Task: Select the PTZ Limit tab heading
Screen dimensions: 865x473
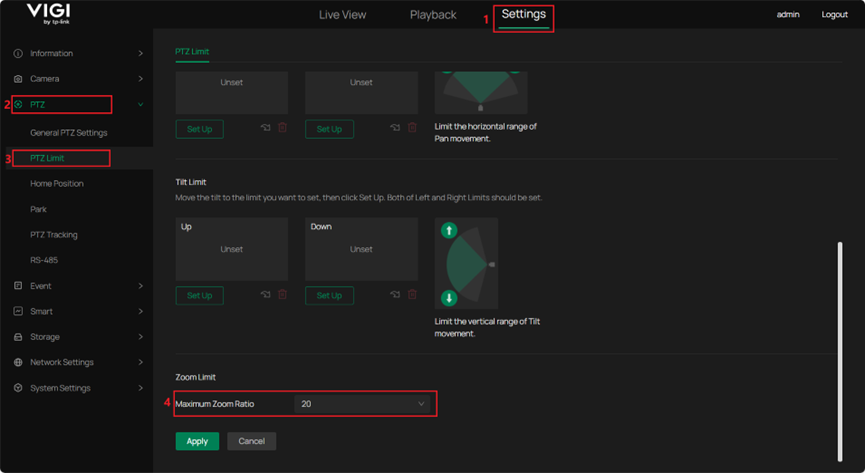Action: coord(192,51)
